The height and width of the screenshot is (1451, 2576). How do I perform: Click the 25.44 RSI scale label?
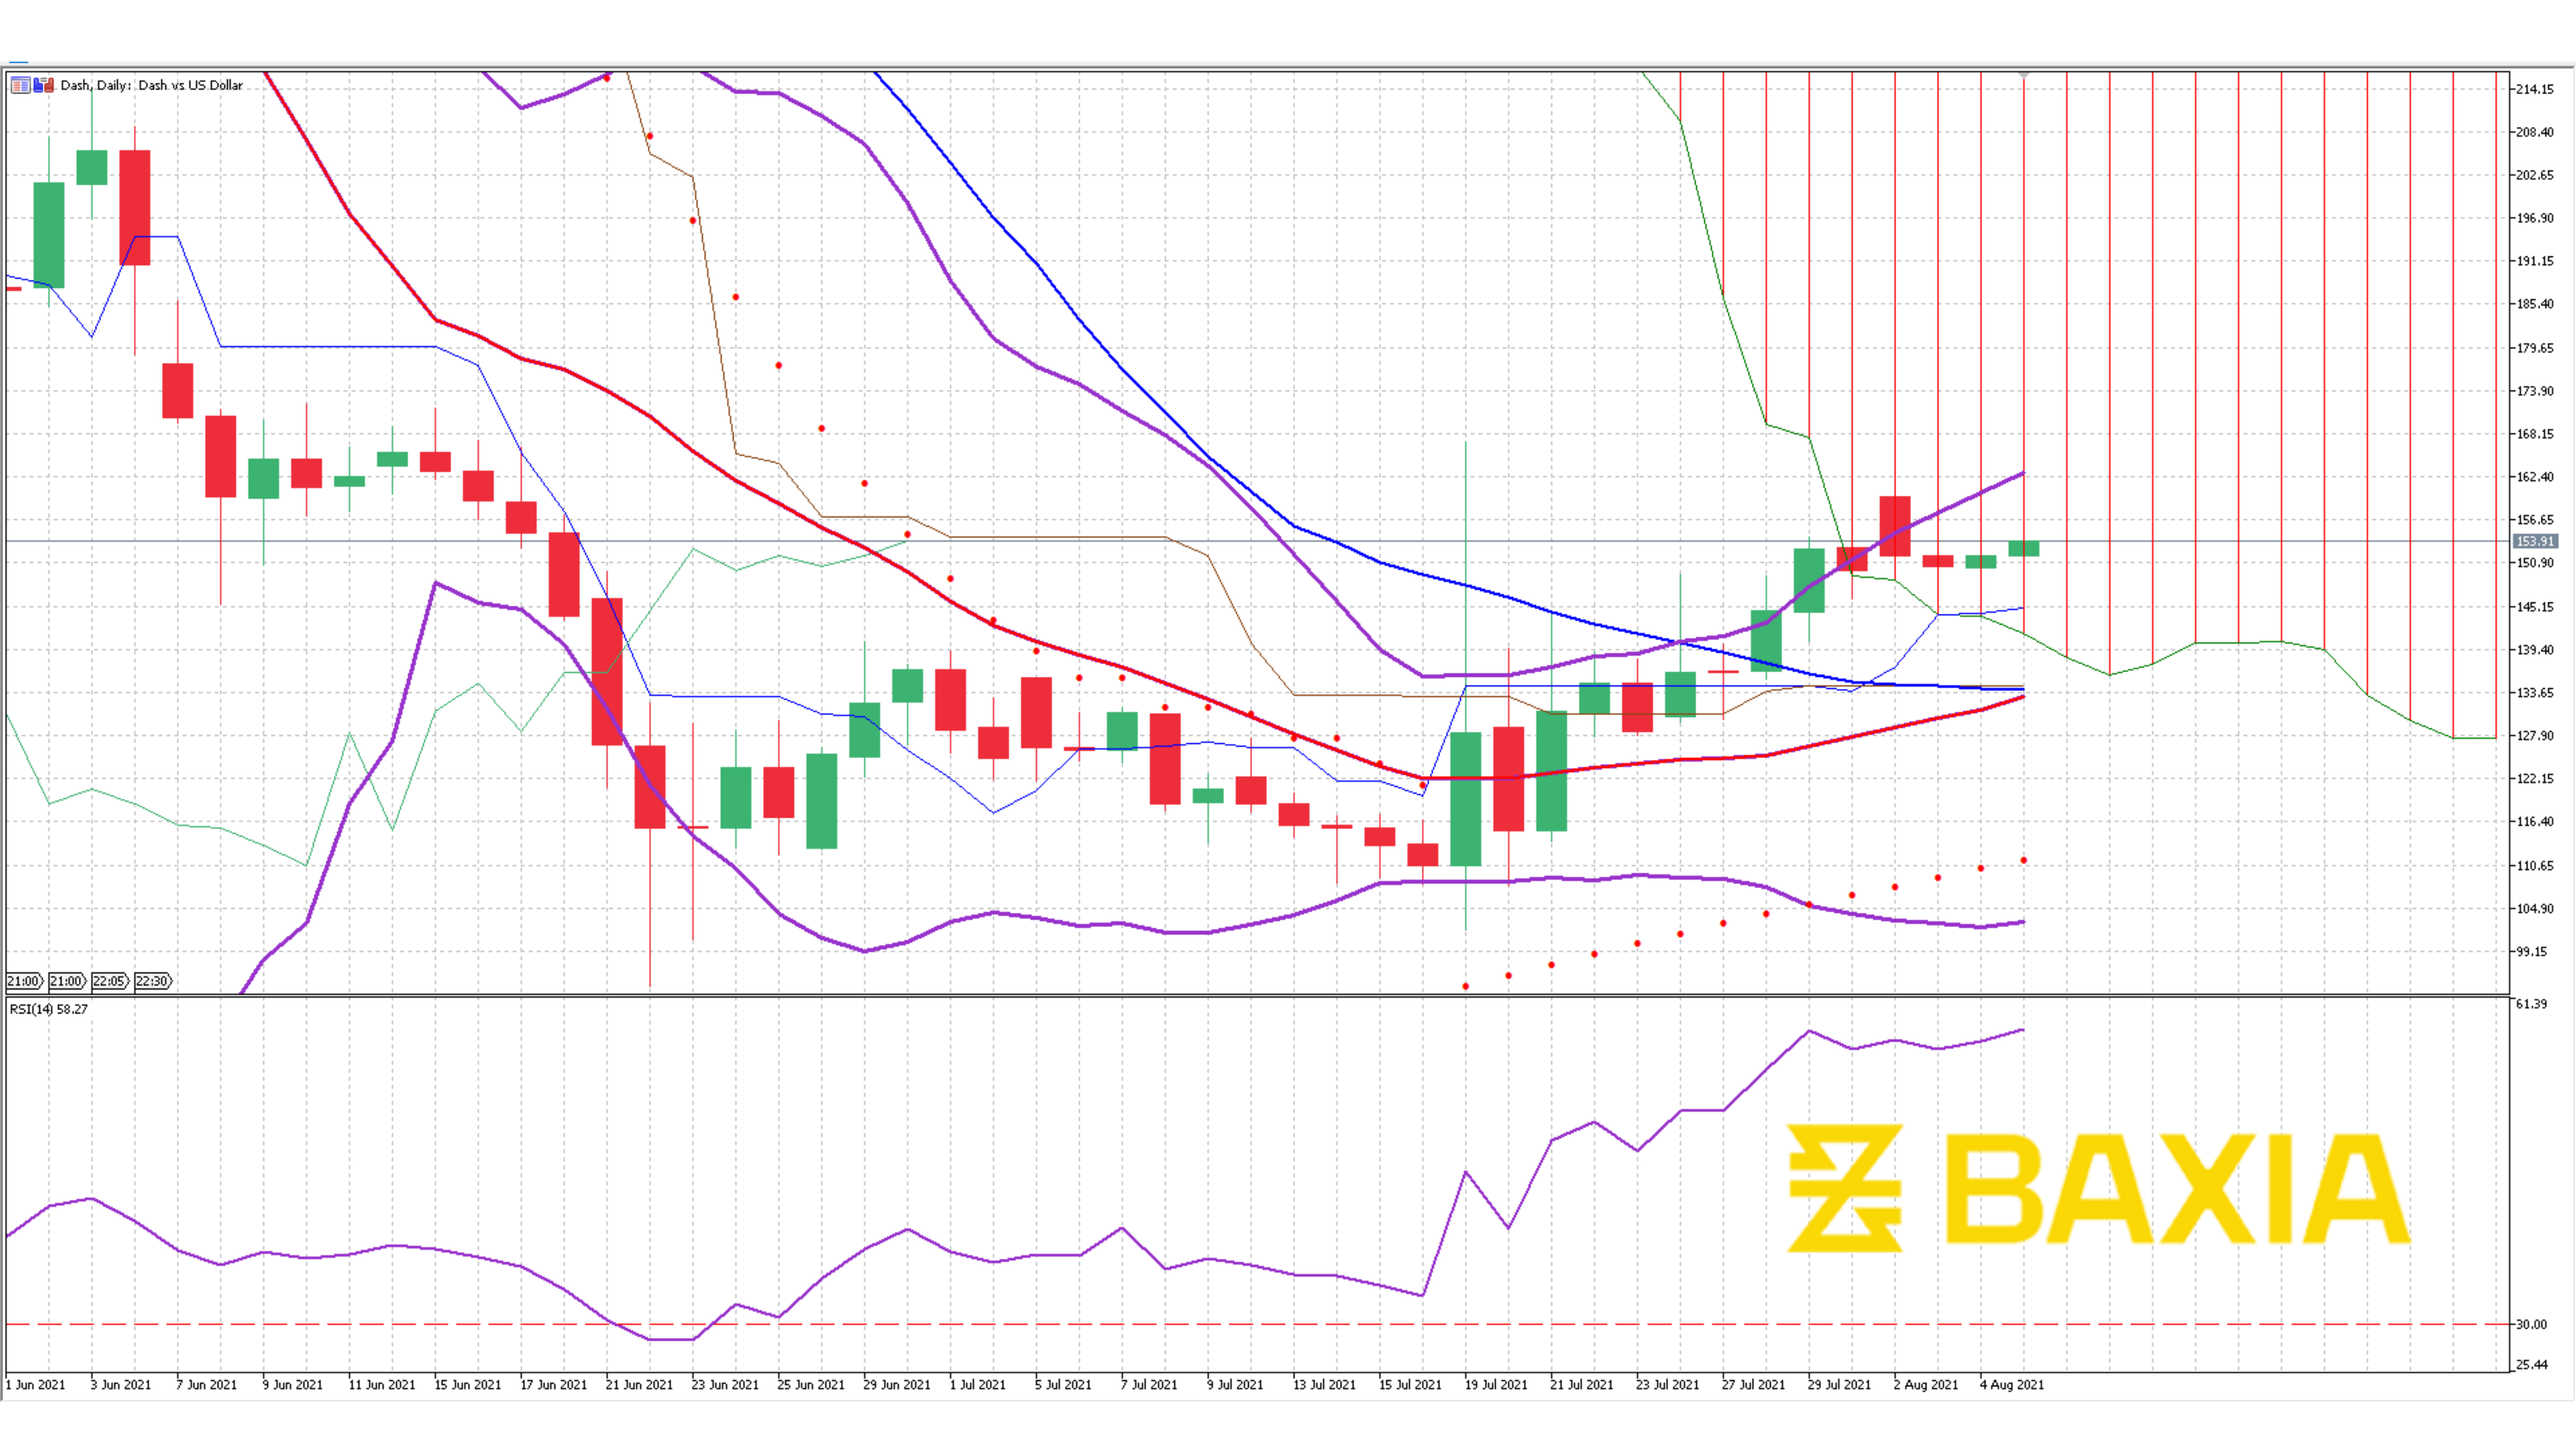2531,1365
